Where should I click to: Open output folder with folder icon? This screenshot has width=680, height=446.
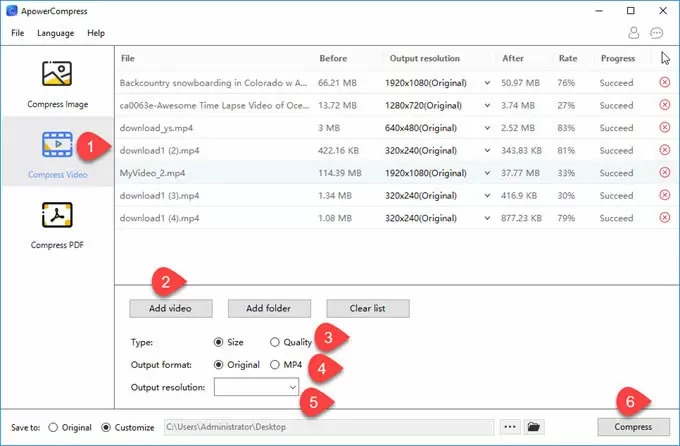pyautogui.click(x=534, y=427)
